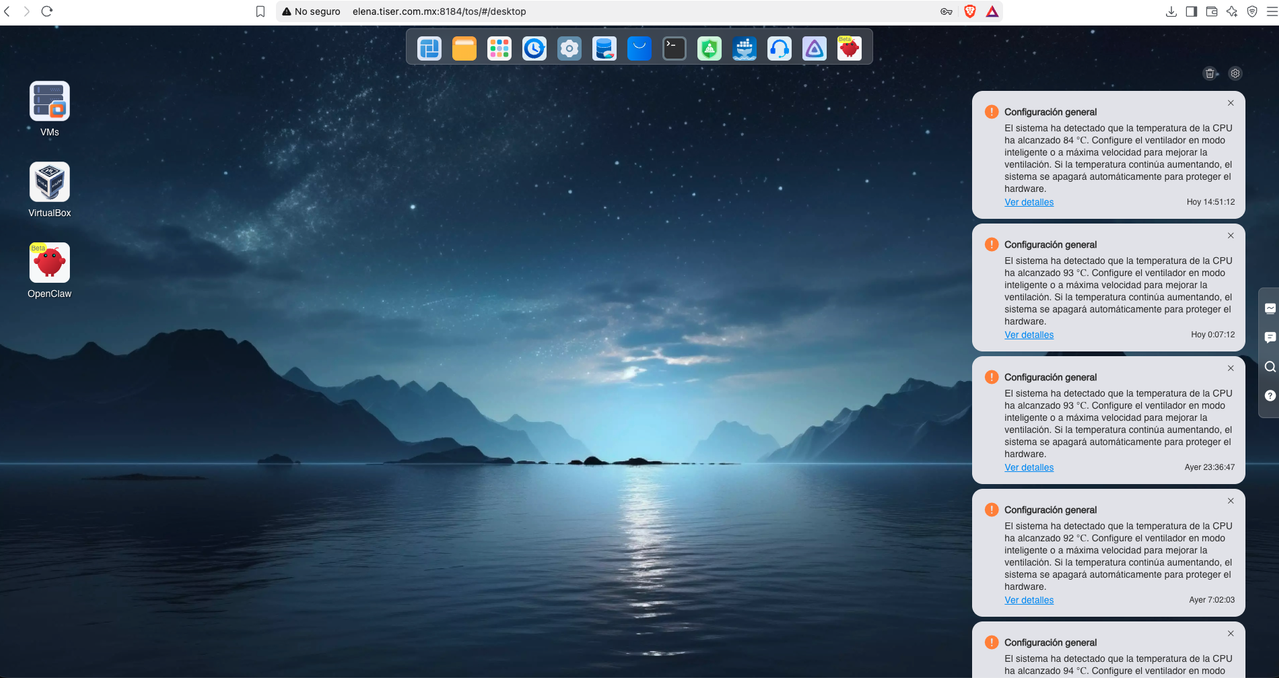The image size is (1279, 678).
Task: Open the terminal app in the dock
Action: coord(675,48)
